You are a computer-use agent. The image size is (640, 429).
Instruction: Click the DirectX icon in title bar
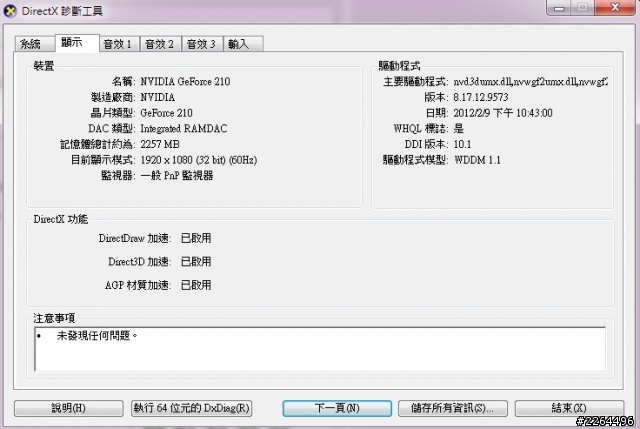(10, 11)
